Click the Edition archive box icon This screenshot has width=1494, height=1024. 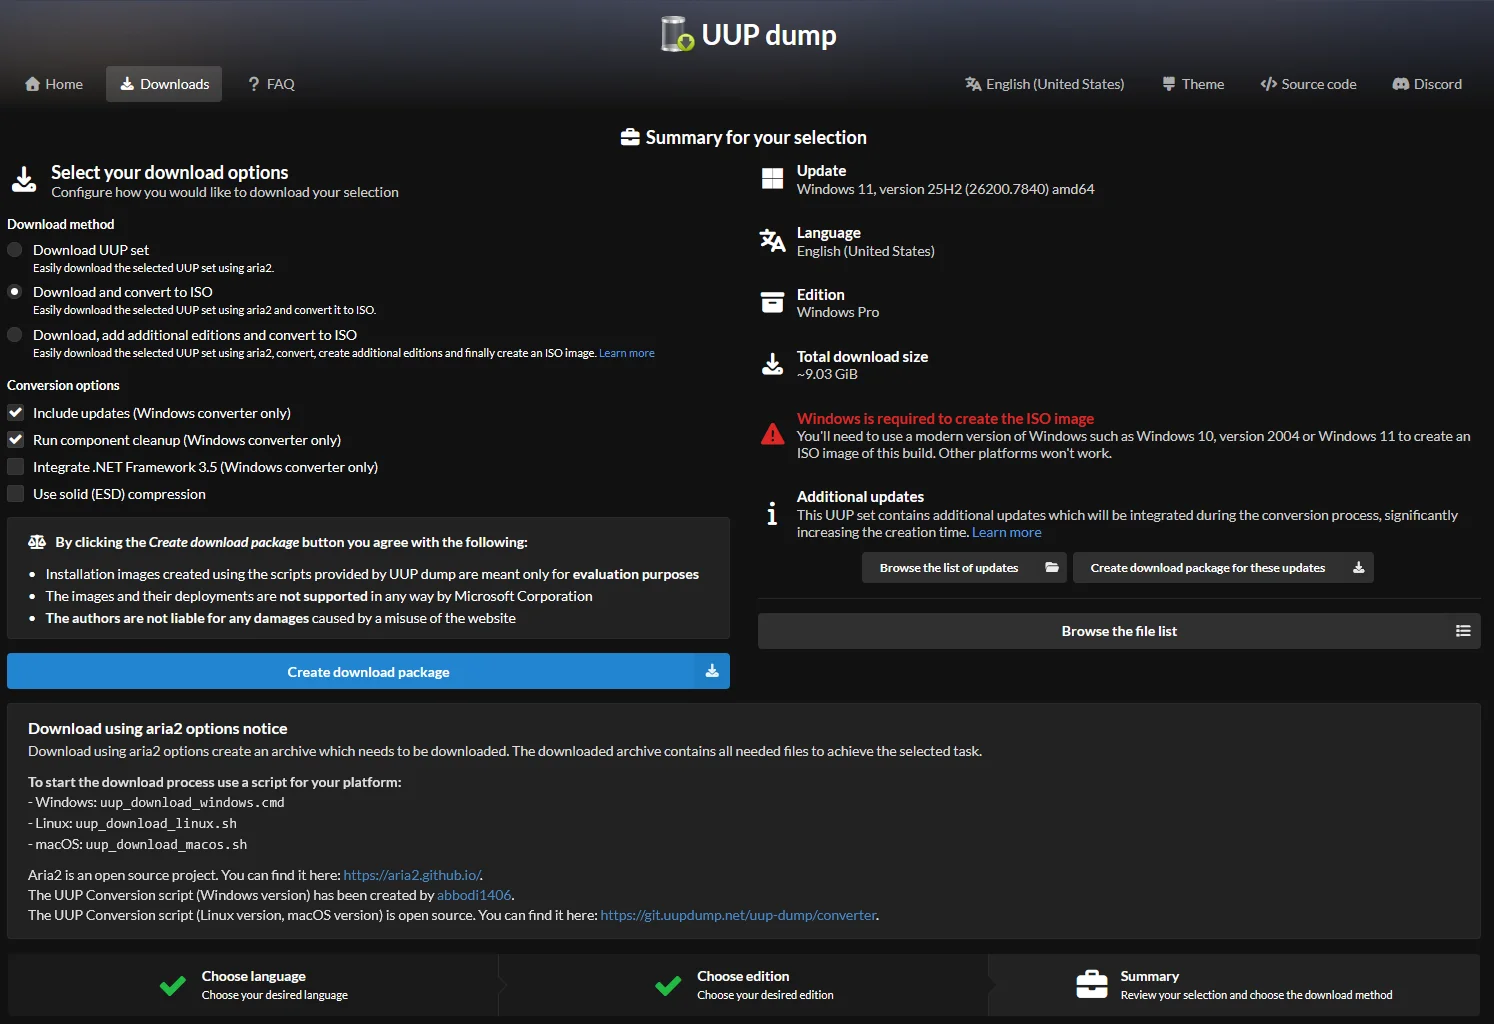coord(772,302)
